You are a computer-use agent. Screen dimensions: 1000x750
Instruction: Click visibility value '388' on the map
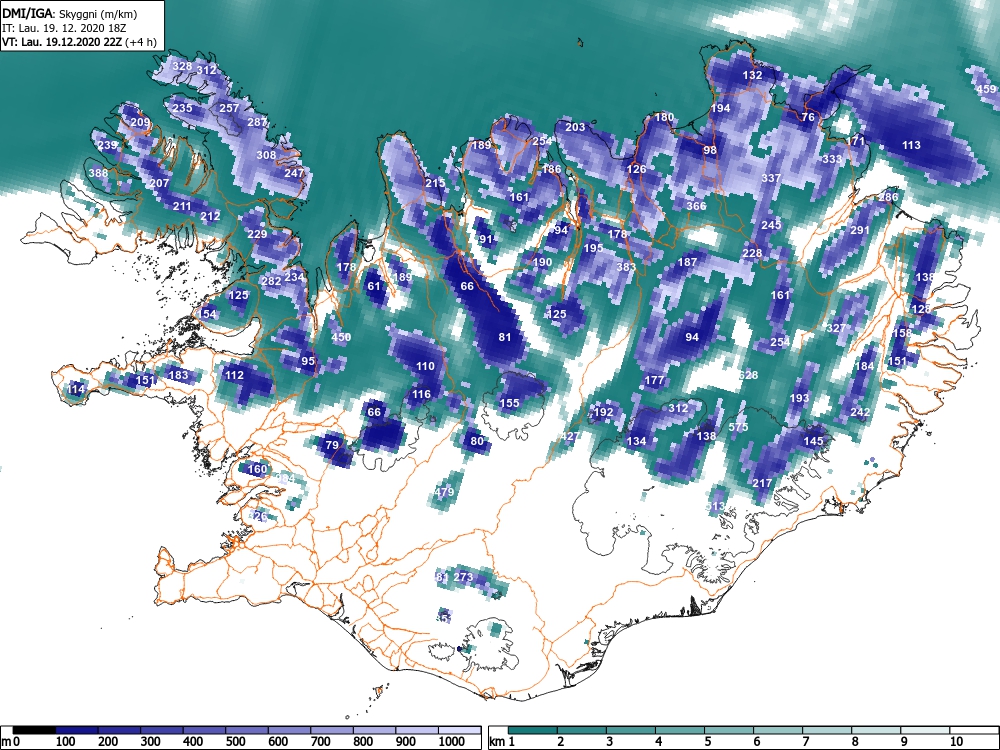click(98, 173)
